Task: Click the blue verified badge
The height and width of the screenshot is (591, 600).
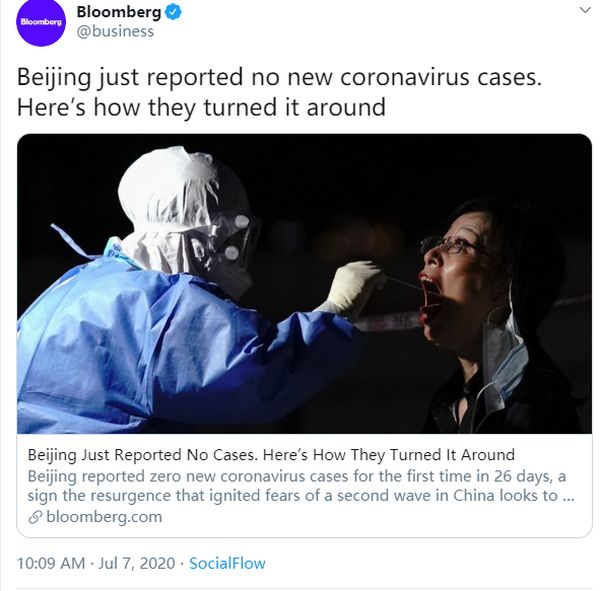Action: (172, 12)
